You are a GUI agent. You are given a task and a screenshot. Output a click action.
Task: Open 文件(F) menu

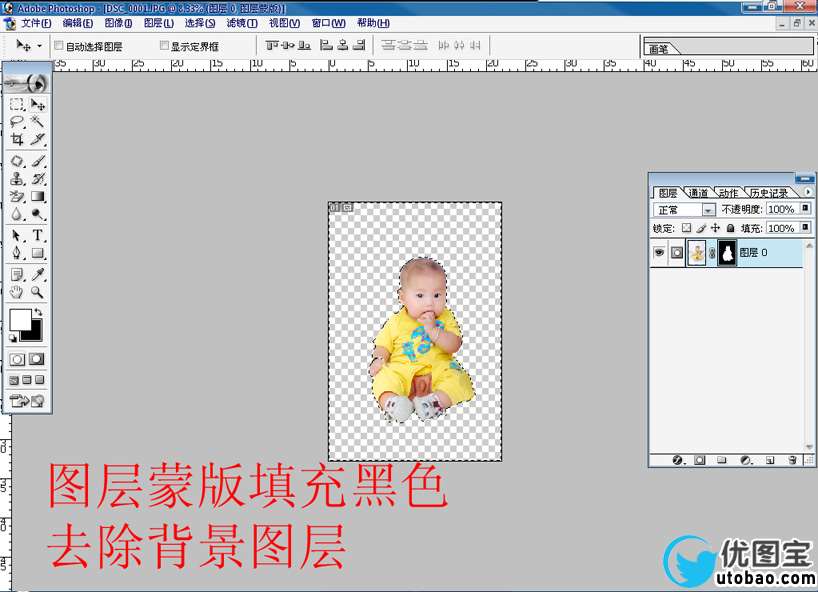click(36, 23)
